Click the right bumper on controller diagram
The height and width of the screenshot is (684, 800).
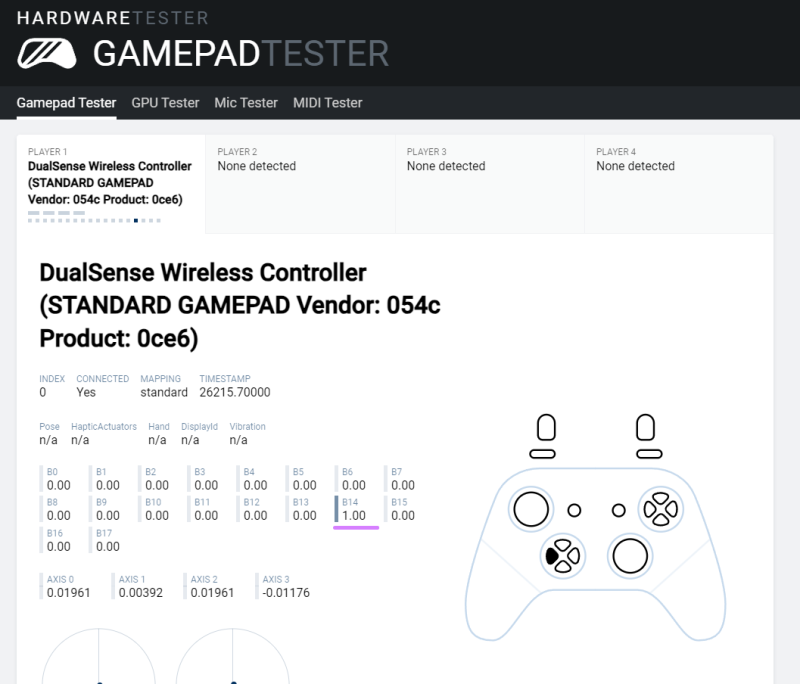tap(649, 454)
